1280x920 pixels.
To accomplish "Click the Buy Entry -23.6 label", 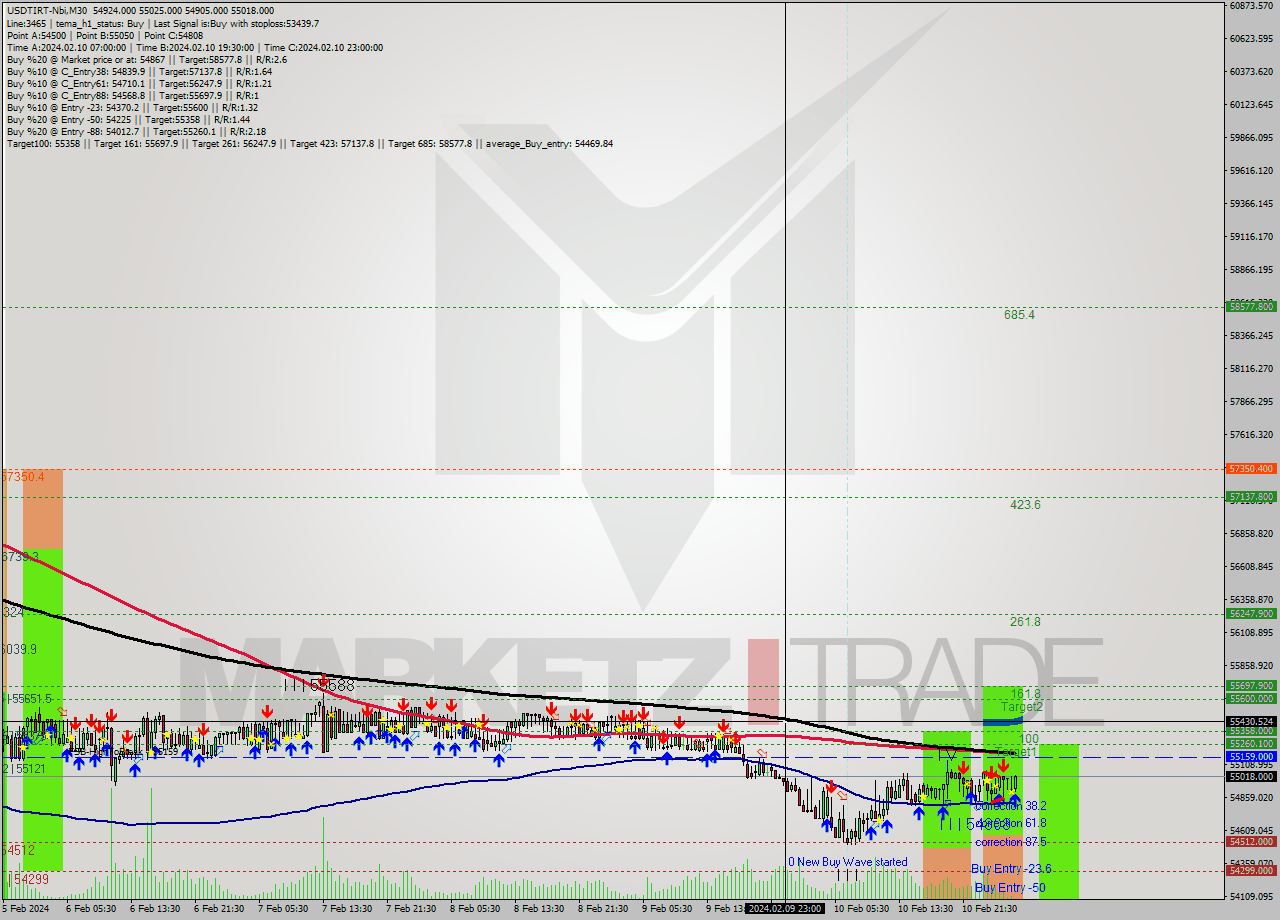I will click(x=1010, y=869).
